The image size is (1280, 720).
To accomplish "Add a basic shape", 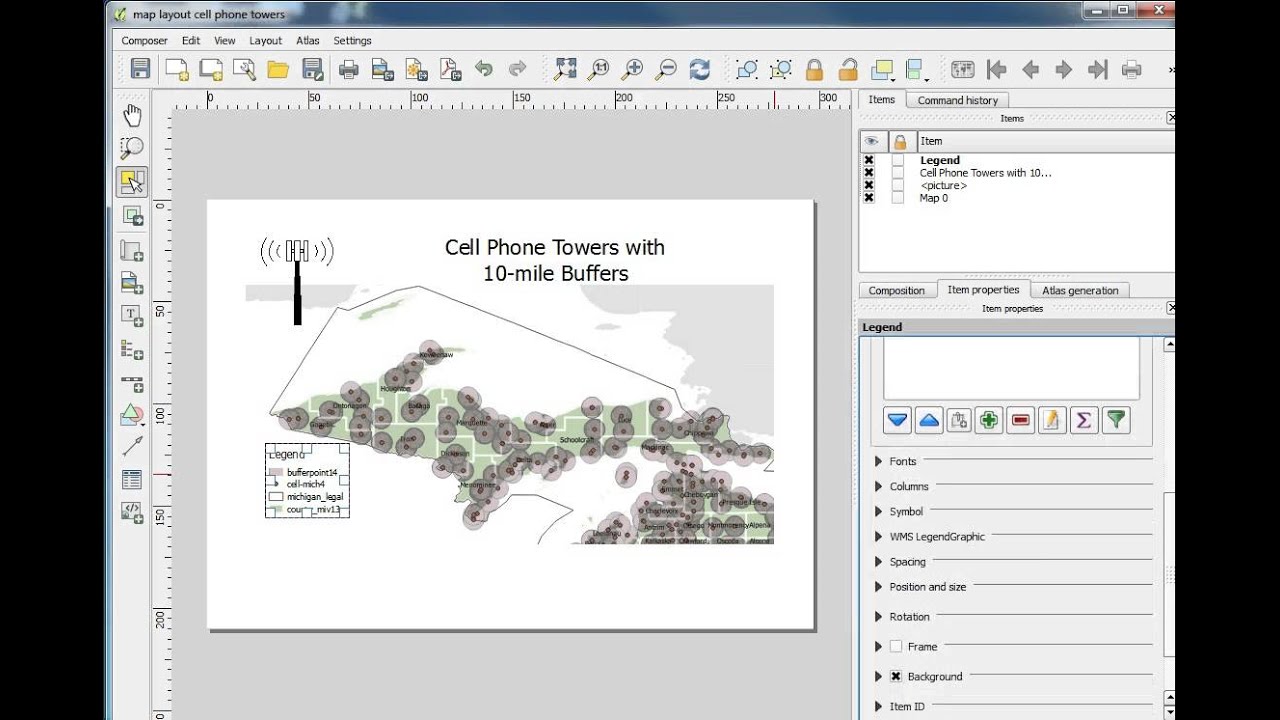I will click(x=132, y=414).
